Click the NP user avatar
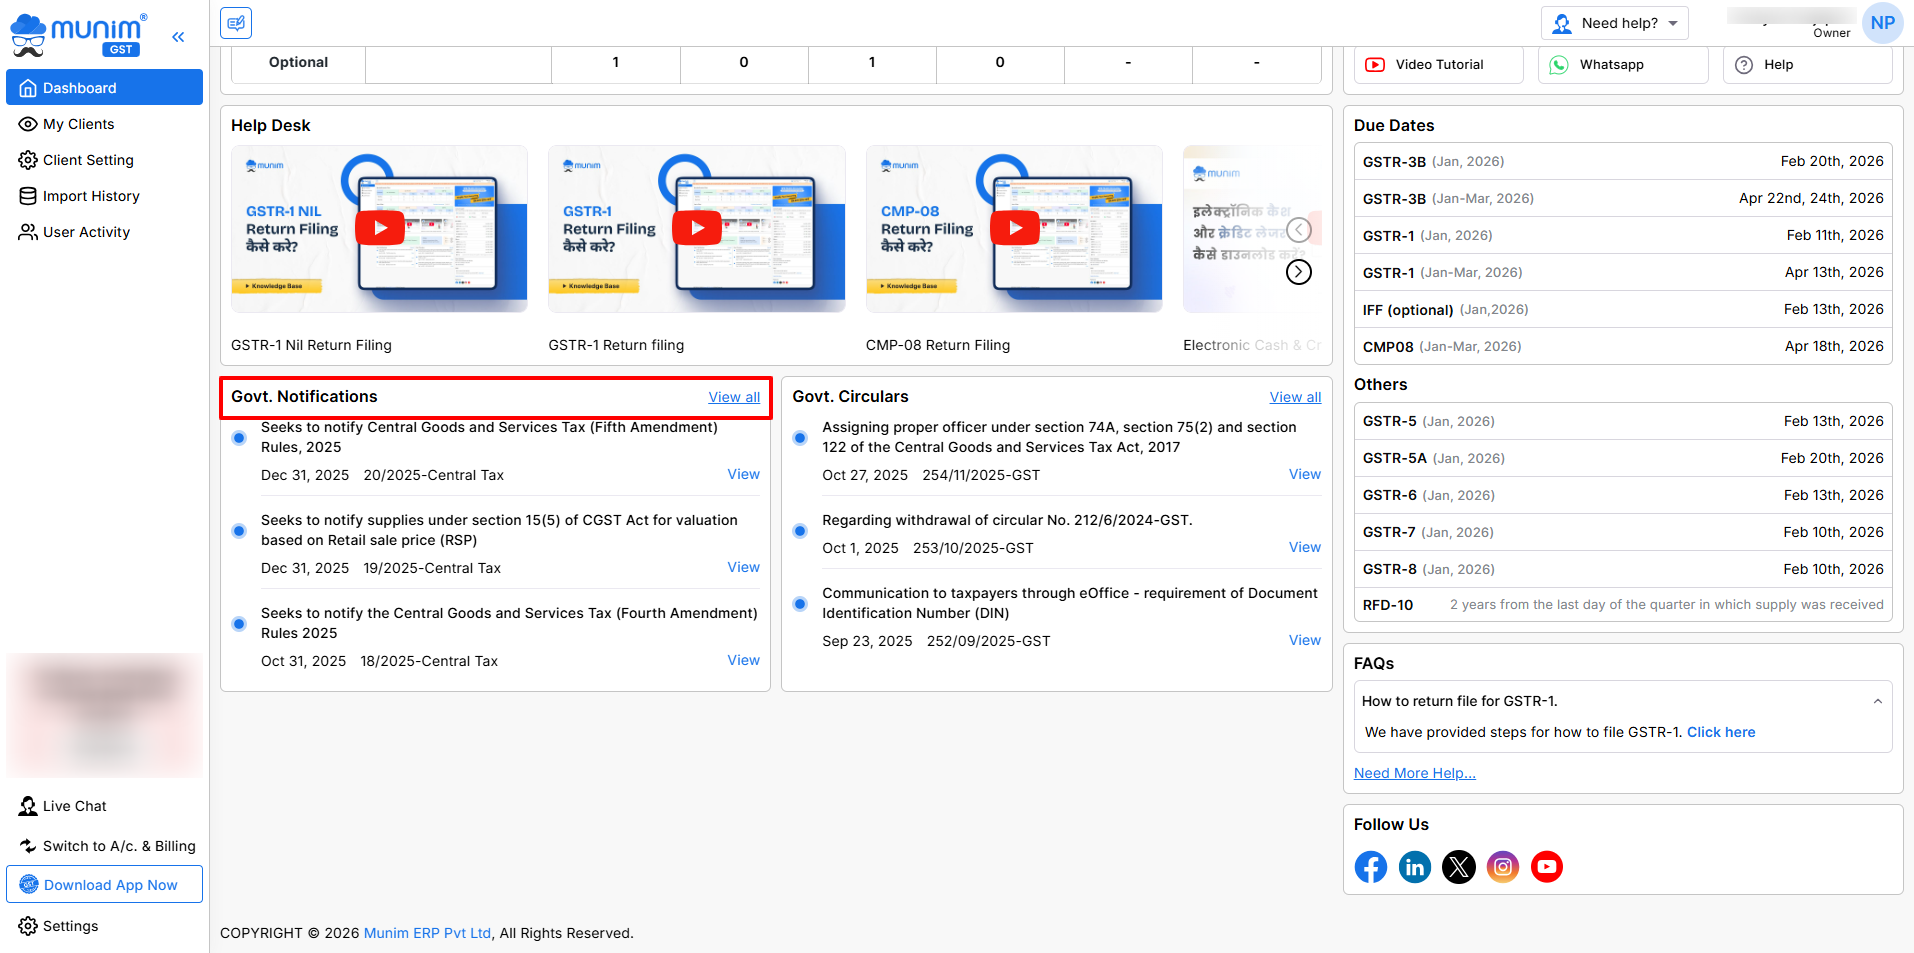Screen dimensions: 1914x953 coord(1882,23)
